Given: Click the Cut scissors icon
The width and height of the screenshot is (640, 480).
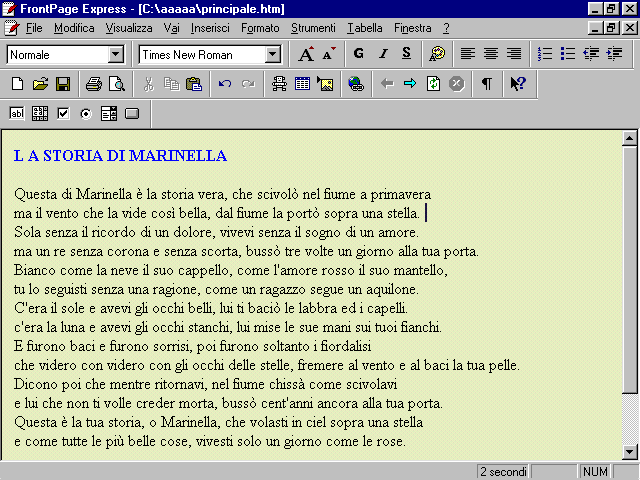Looking at the screenshot, I should [x=148, y=84].
